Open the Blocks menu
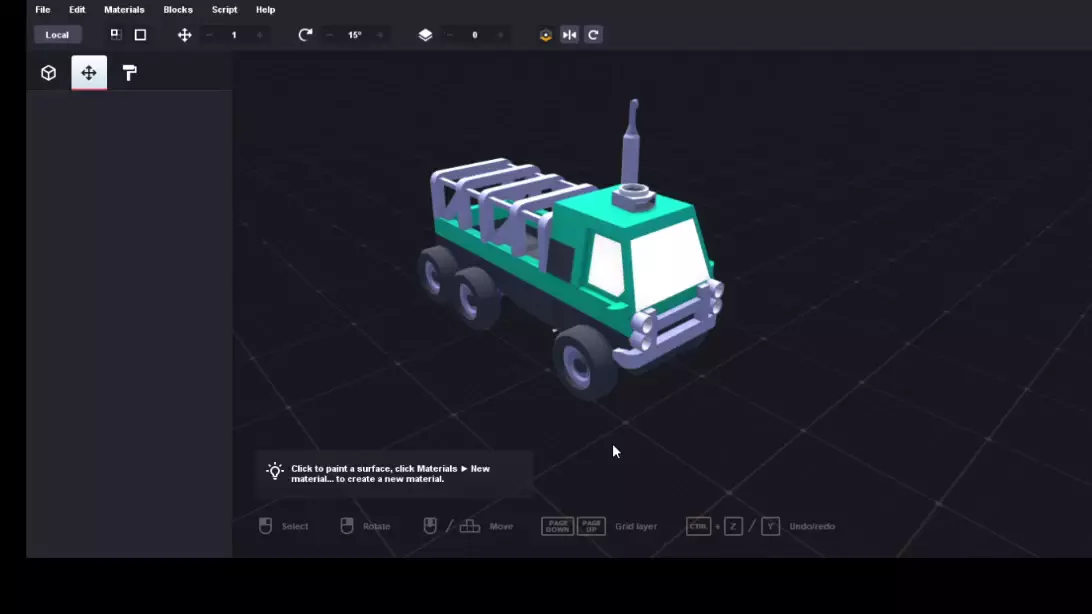 coord(178,10)
